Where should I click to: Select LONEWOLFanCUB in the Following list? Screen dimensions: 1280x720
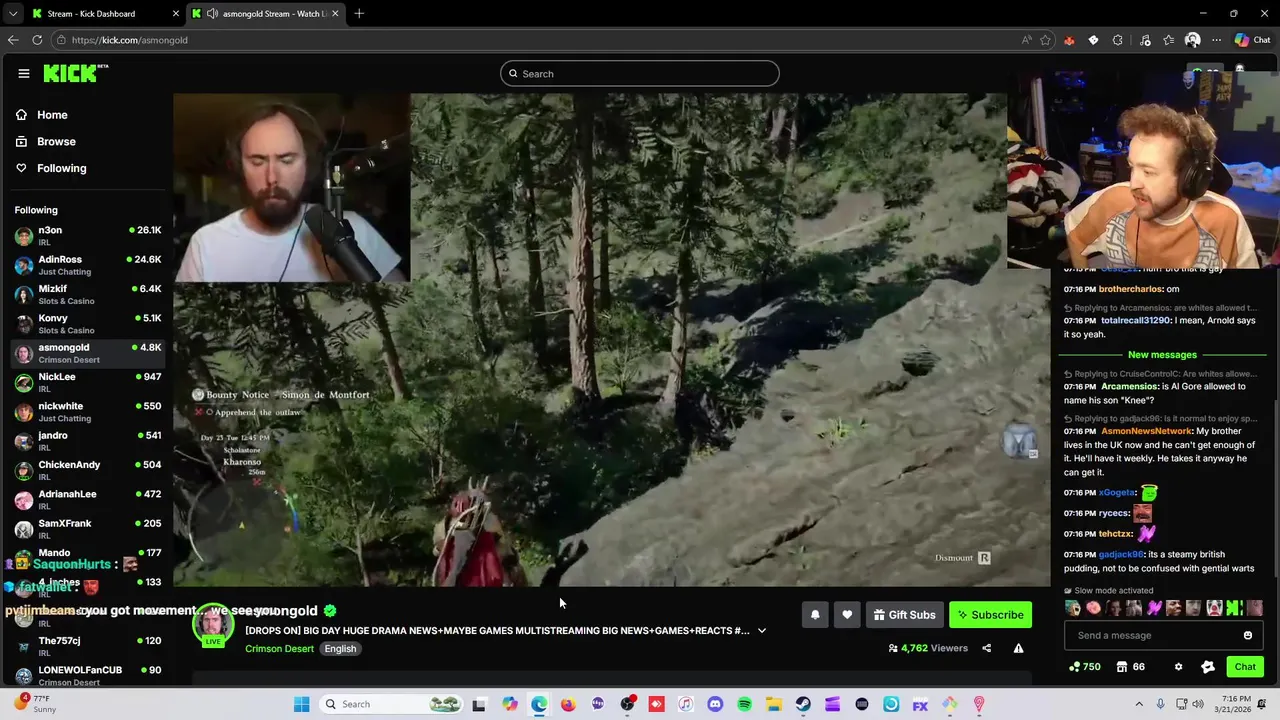[x=88, y=675]
